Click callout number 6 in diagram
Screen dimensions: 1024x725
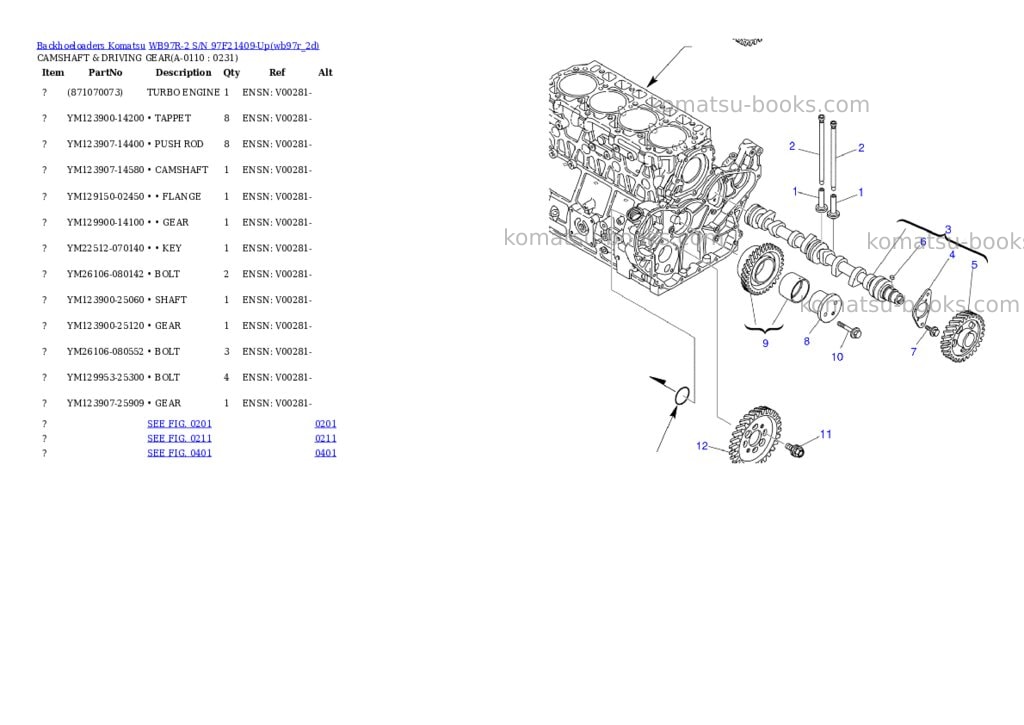point(923,242)
